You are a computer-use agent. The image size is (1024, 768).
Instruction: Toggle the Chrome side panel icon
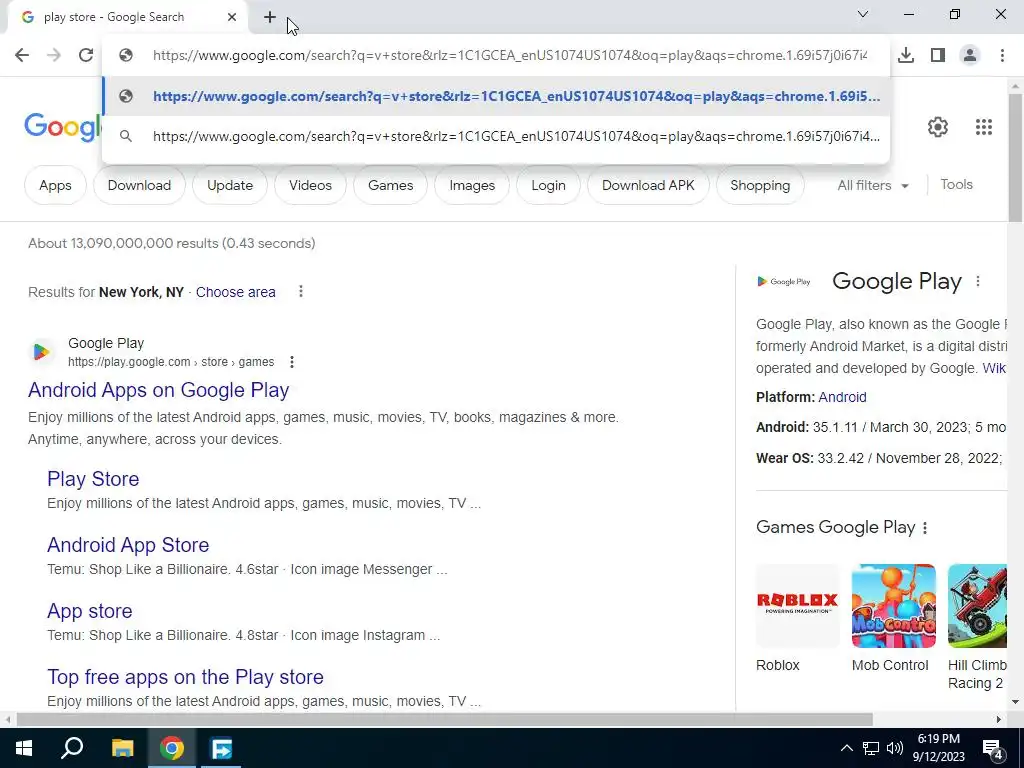[938, 55]
